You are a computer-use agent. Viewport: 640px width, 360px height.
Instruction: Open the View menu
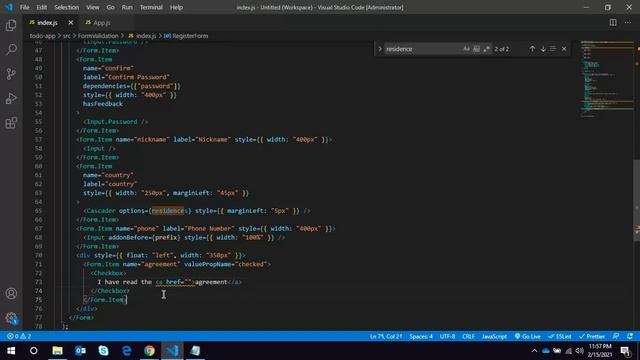click(x=93, y=7)
